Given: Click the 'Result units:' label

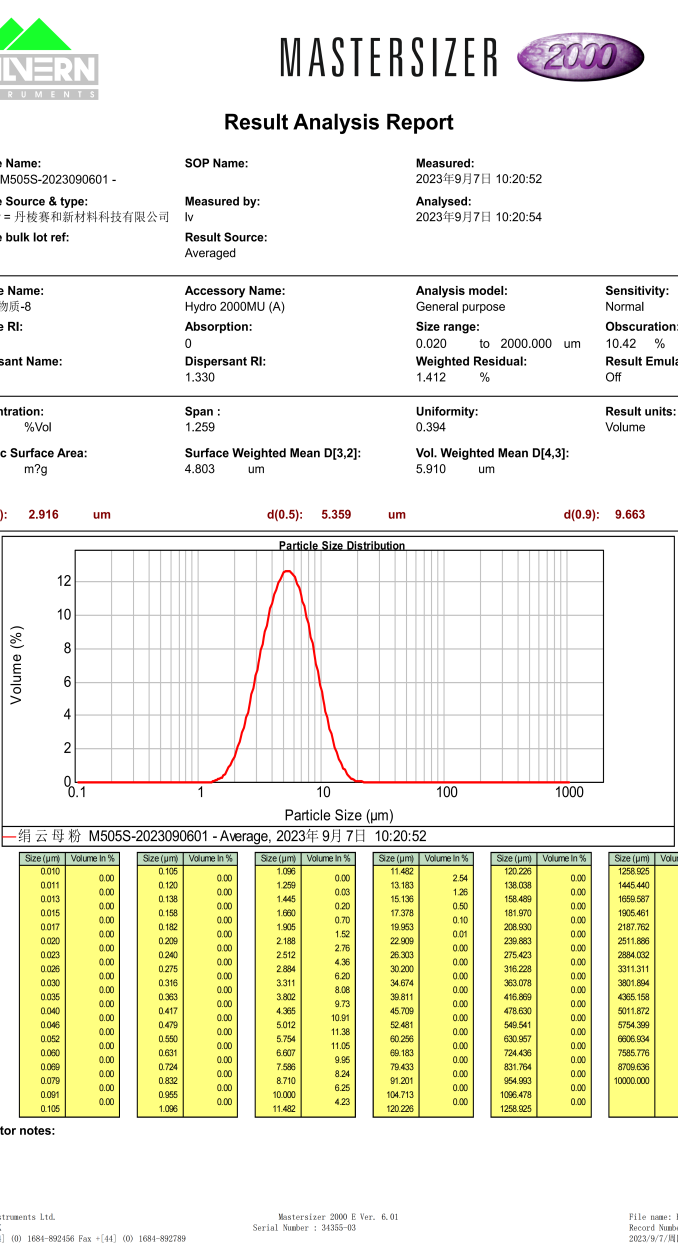Looking at the screenshot, I should [x=641, y=411].
